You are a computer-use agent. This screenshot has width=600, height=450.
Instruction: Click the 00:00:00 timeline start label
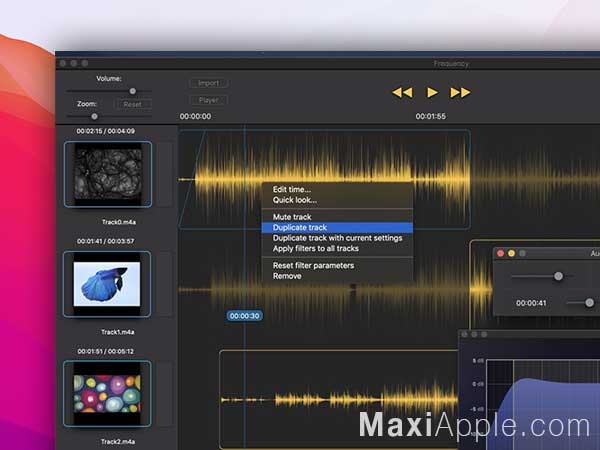point(196,116)
